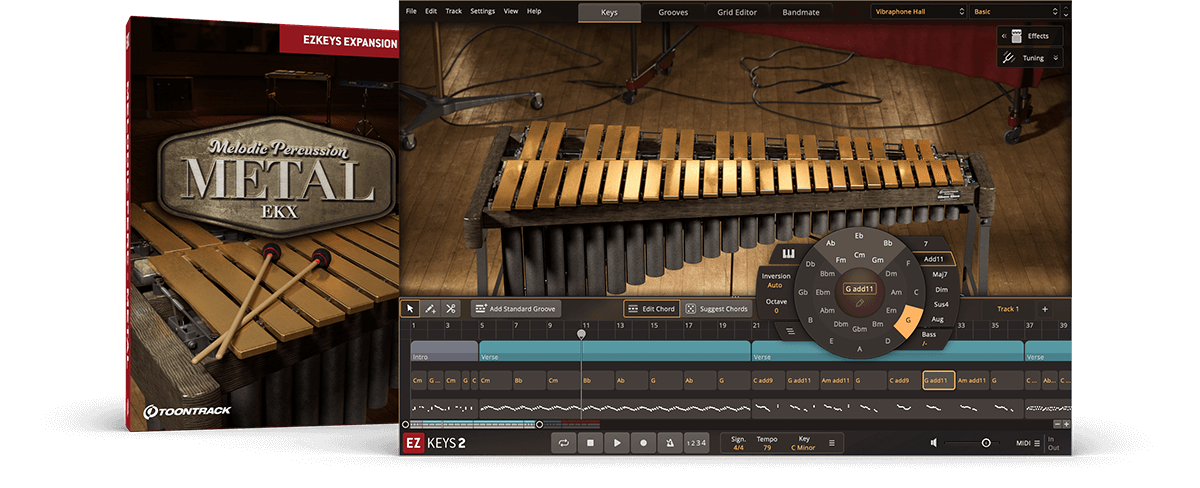Expand the Tuning panel
1200x488 pixels.
tap(1030, 58)
